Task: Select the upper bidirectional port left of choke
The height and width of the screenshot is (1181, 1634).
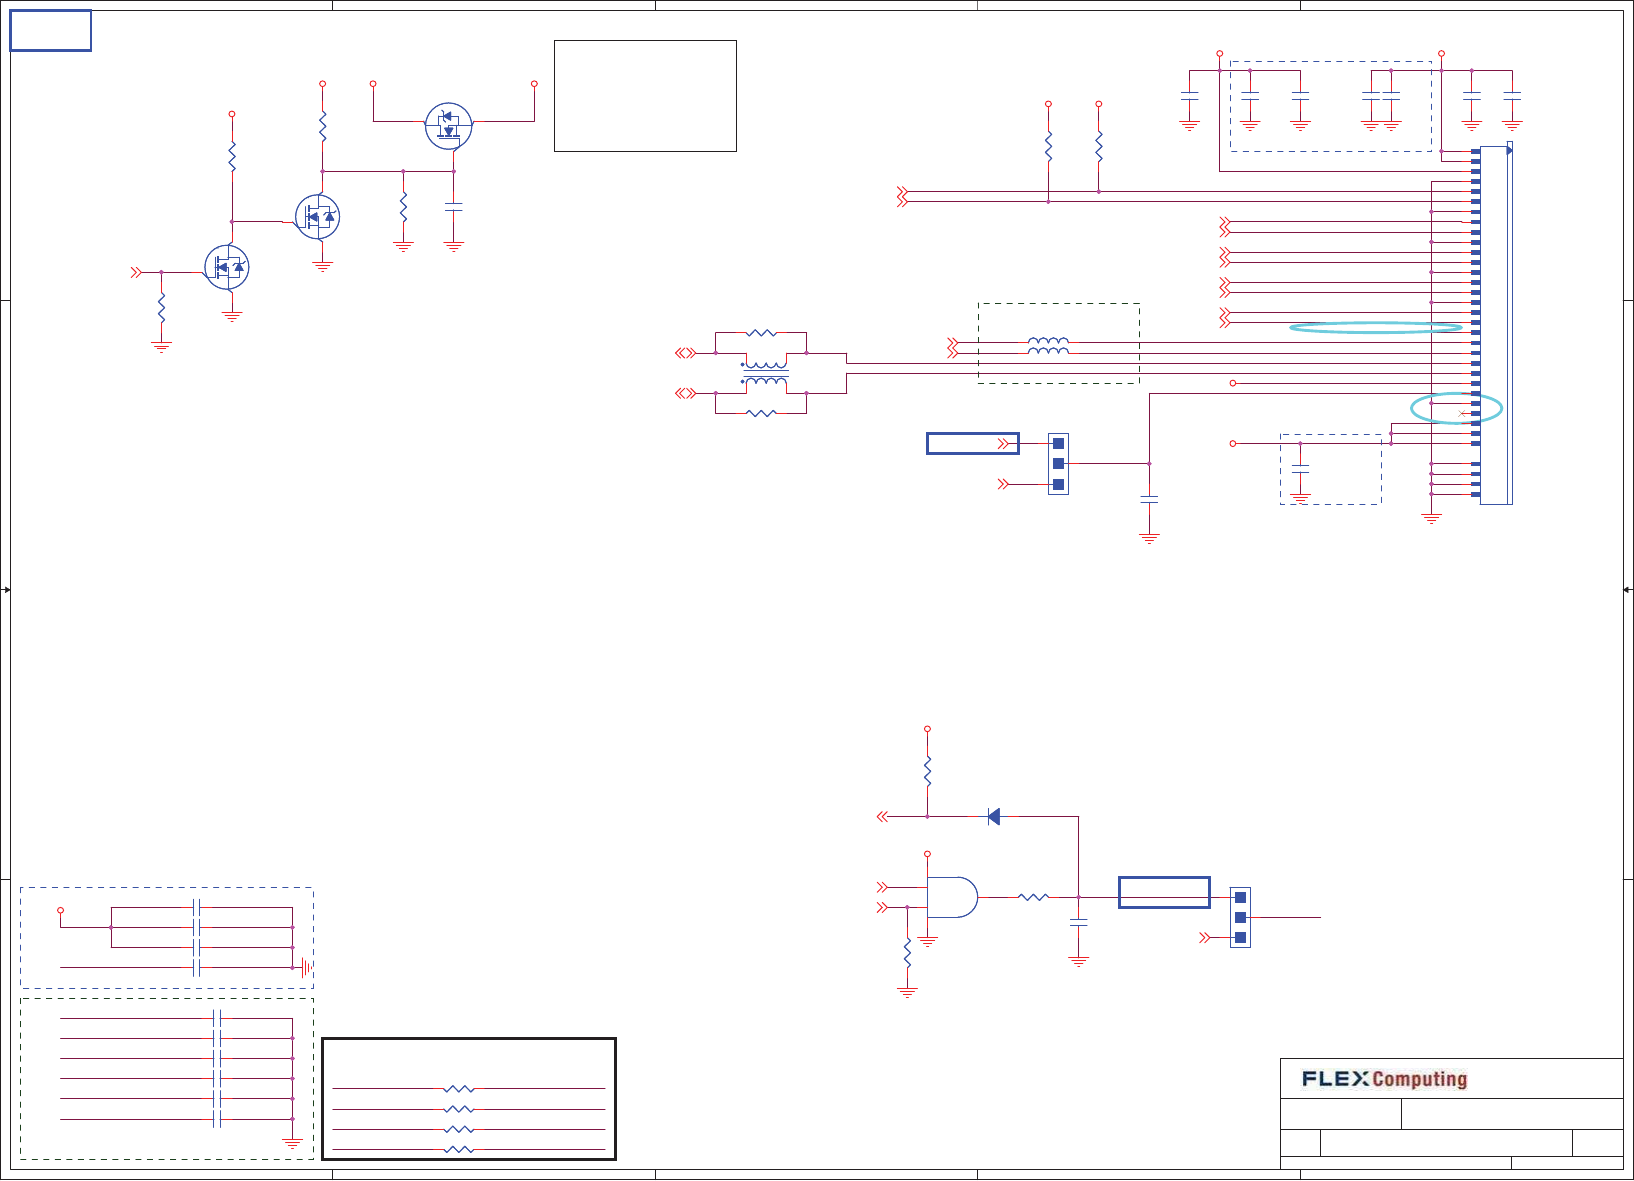Action: tap(685, 353)
